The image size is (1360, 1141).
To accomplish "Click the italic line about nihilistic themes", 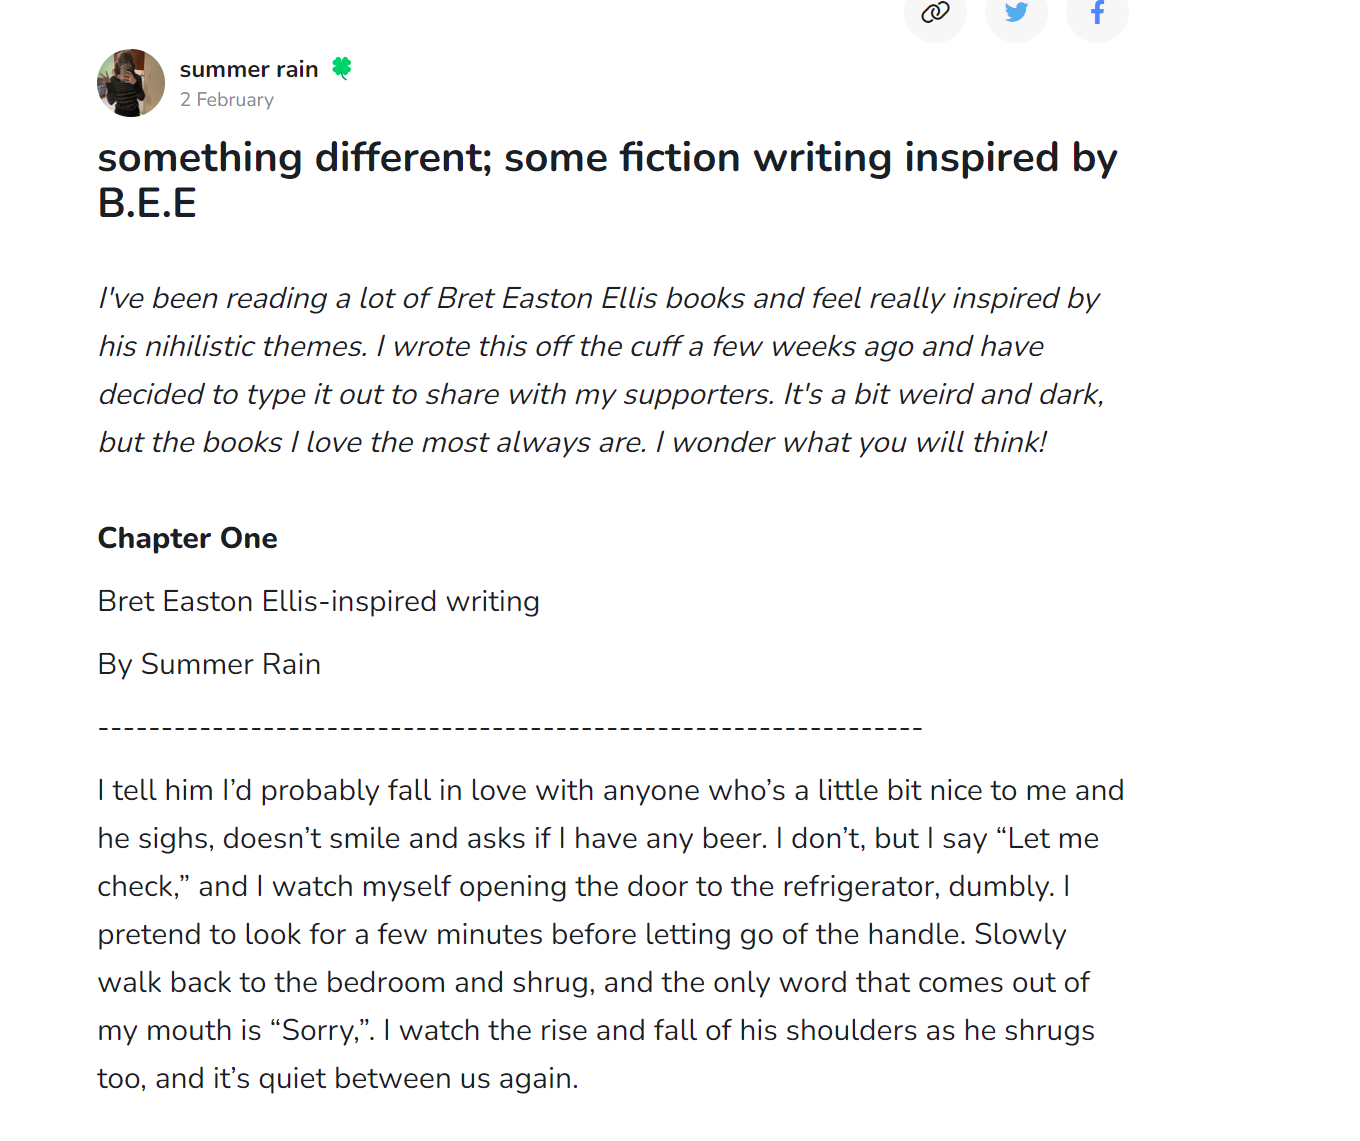I will pyautogui.click(x=570, y=346).
